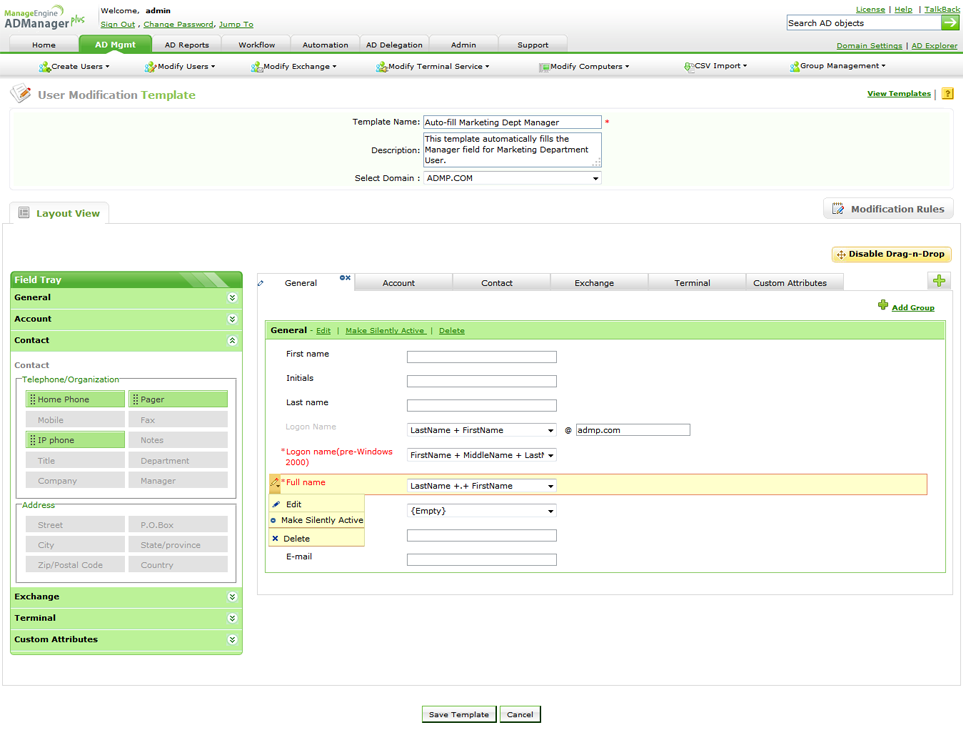This screenshot has width=963, height=729.
Task: Click the green search arrow icon
Action: 950,23
